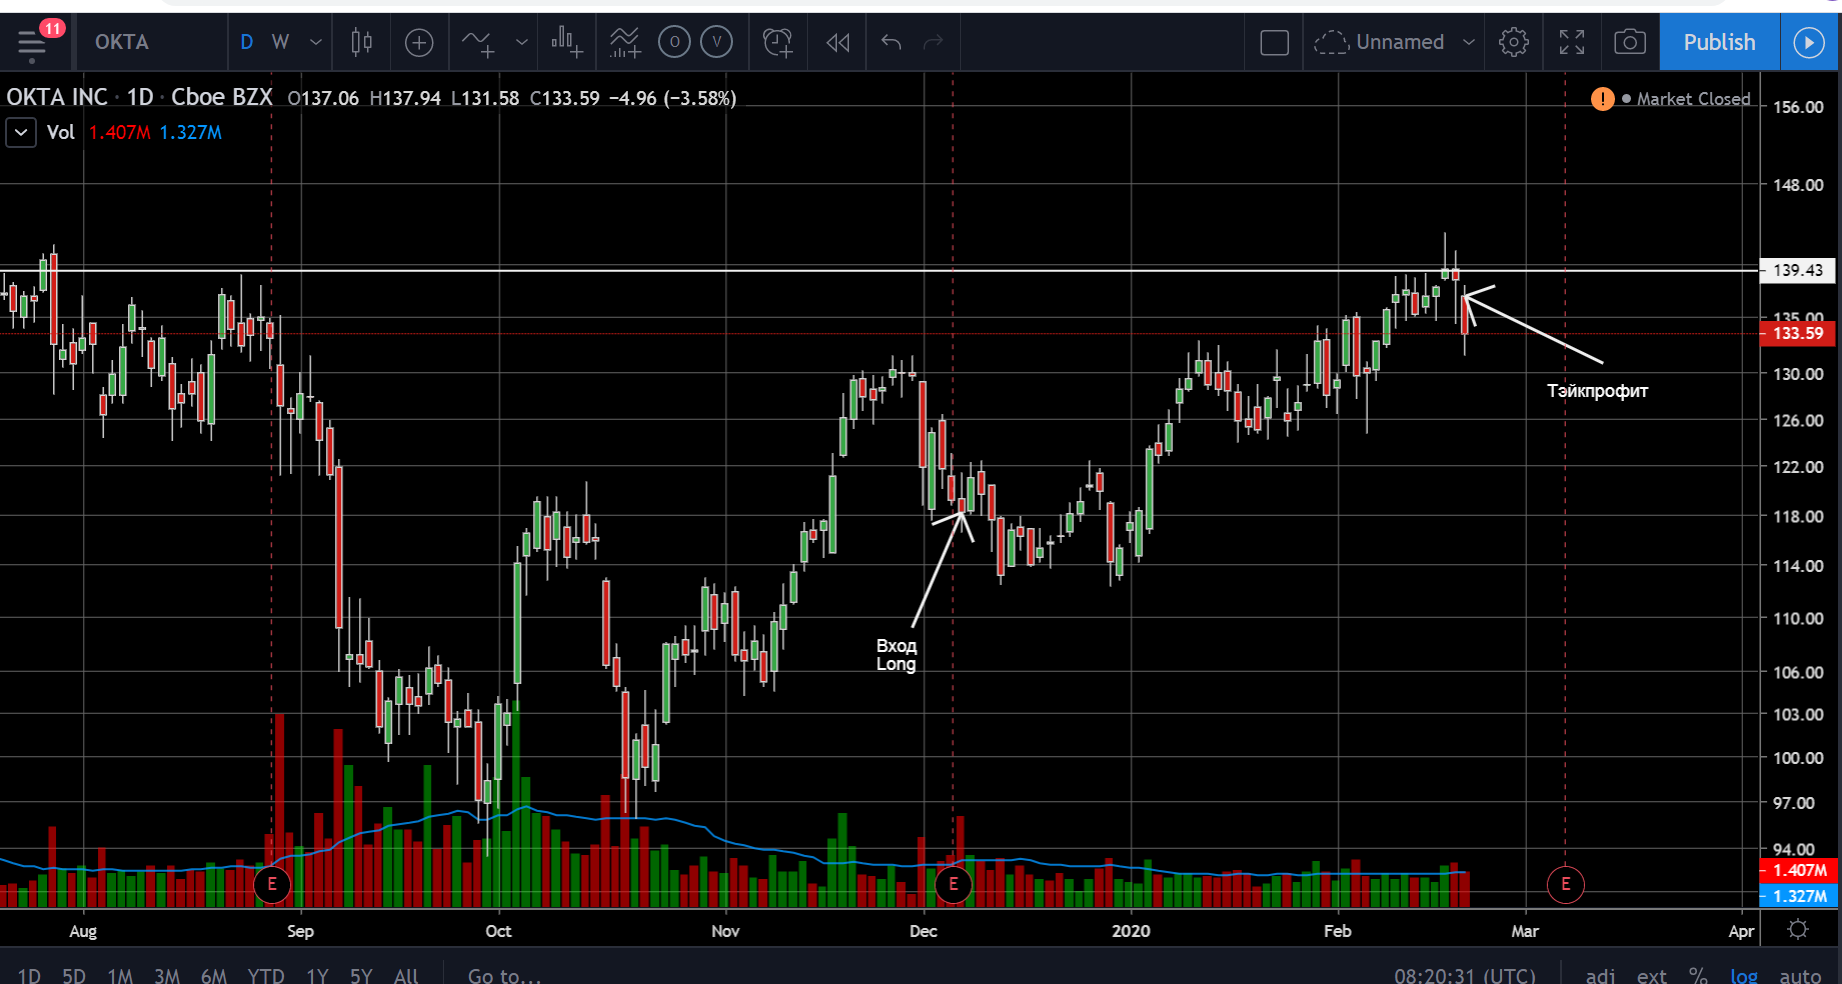Click the blue 1.327M volume MA label

1798,896
